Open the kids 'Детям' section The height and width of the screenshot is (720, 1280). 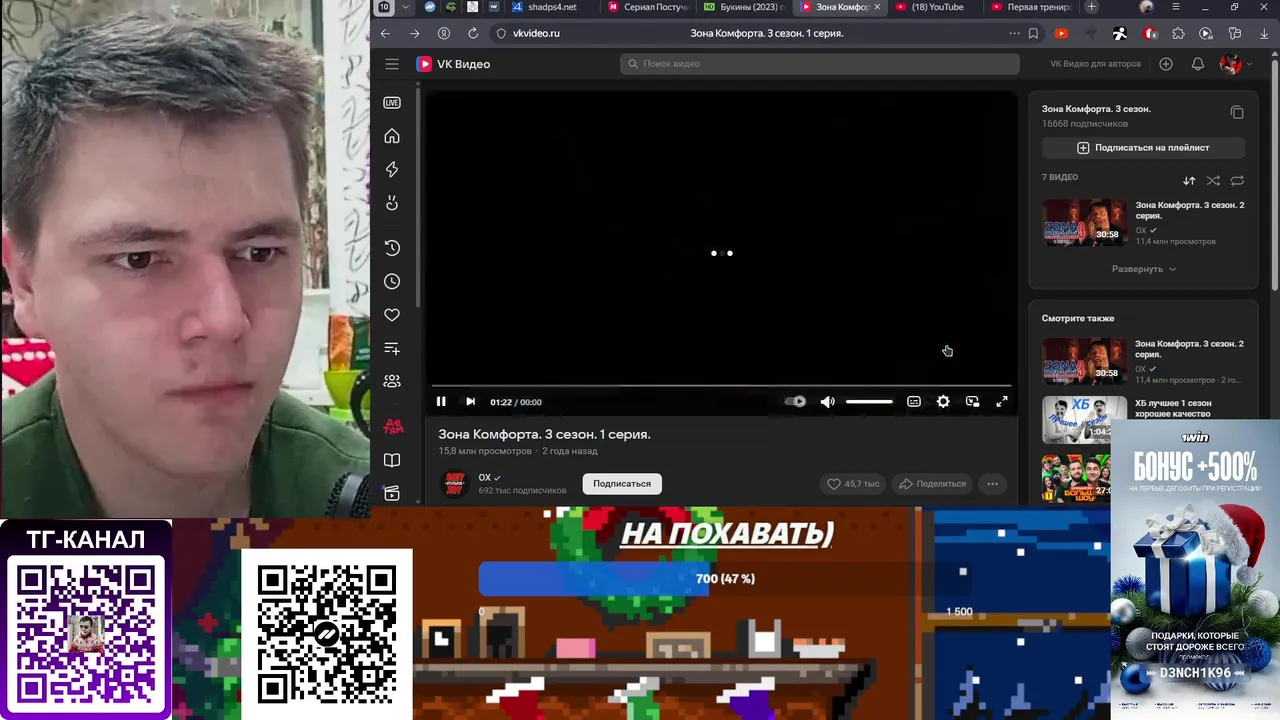tap(393, 427)
